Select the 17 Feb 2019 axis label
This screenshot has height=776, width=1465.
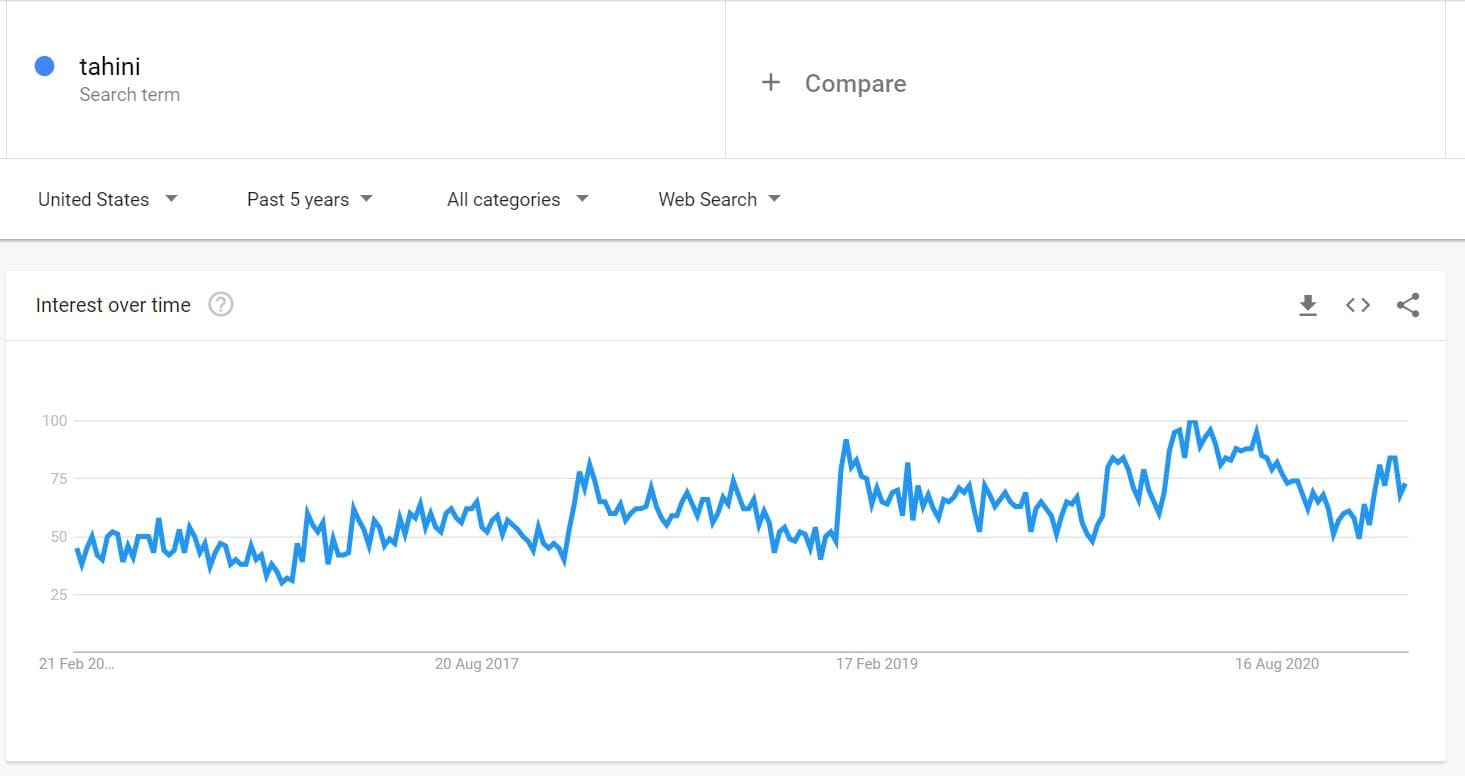click(877, 664)
